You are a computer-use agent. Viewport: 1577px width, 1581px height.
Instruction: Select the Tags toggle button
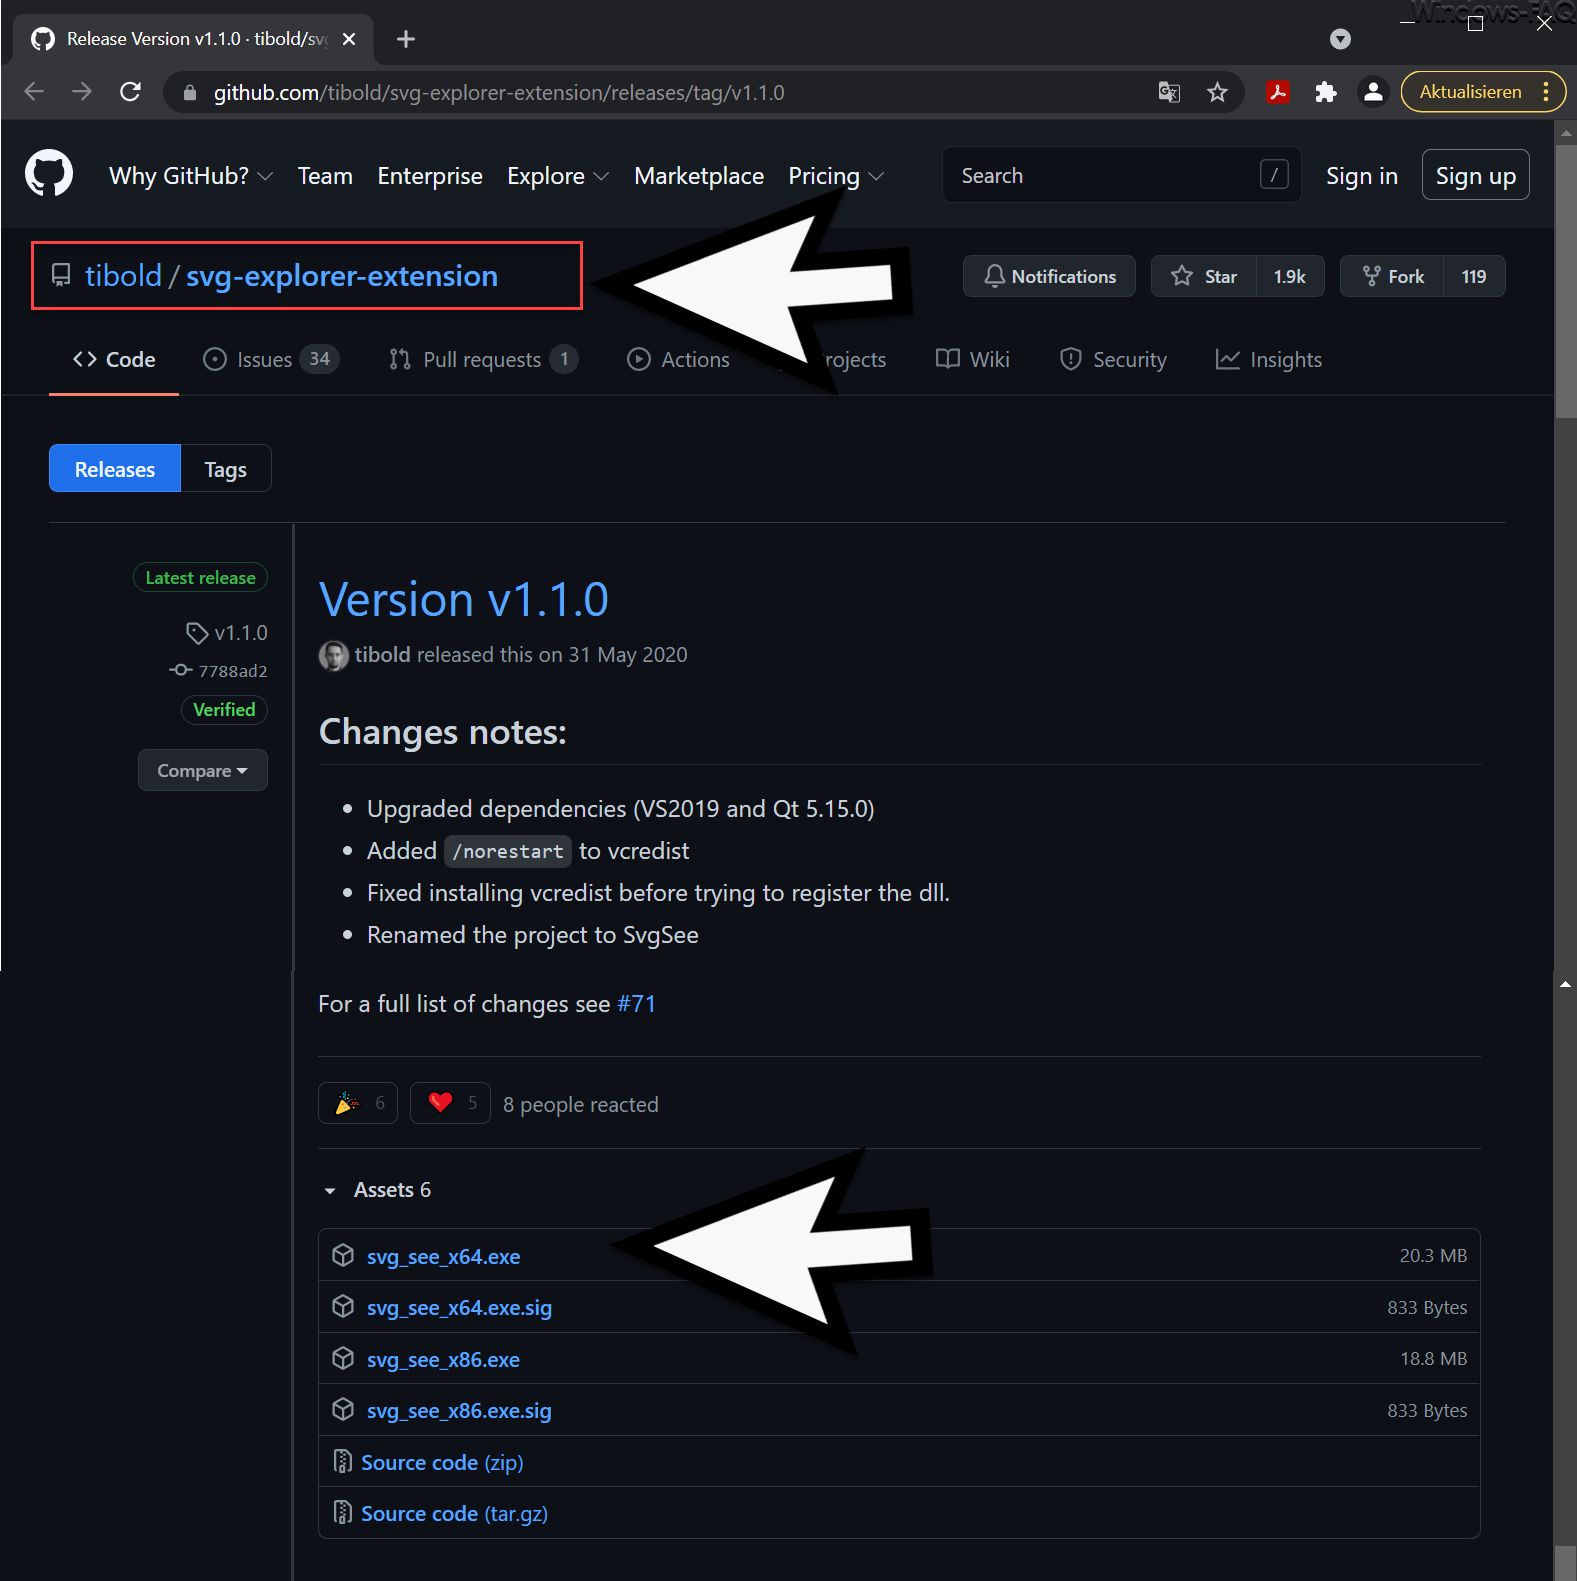[226, 469]
